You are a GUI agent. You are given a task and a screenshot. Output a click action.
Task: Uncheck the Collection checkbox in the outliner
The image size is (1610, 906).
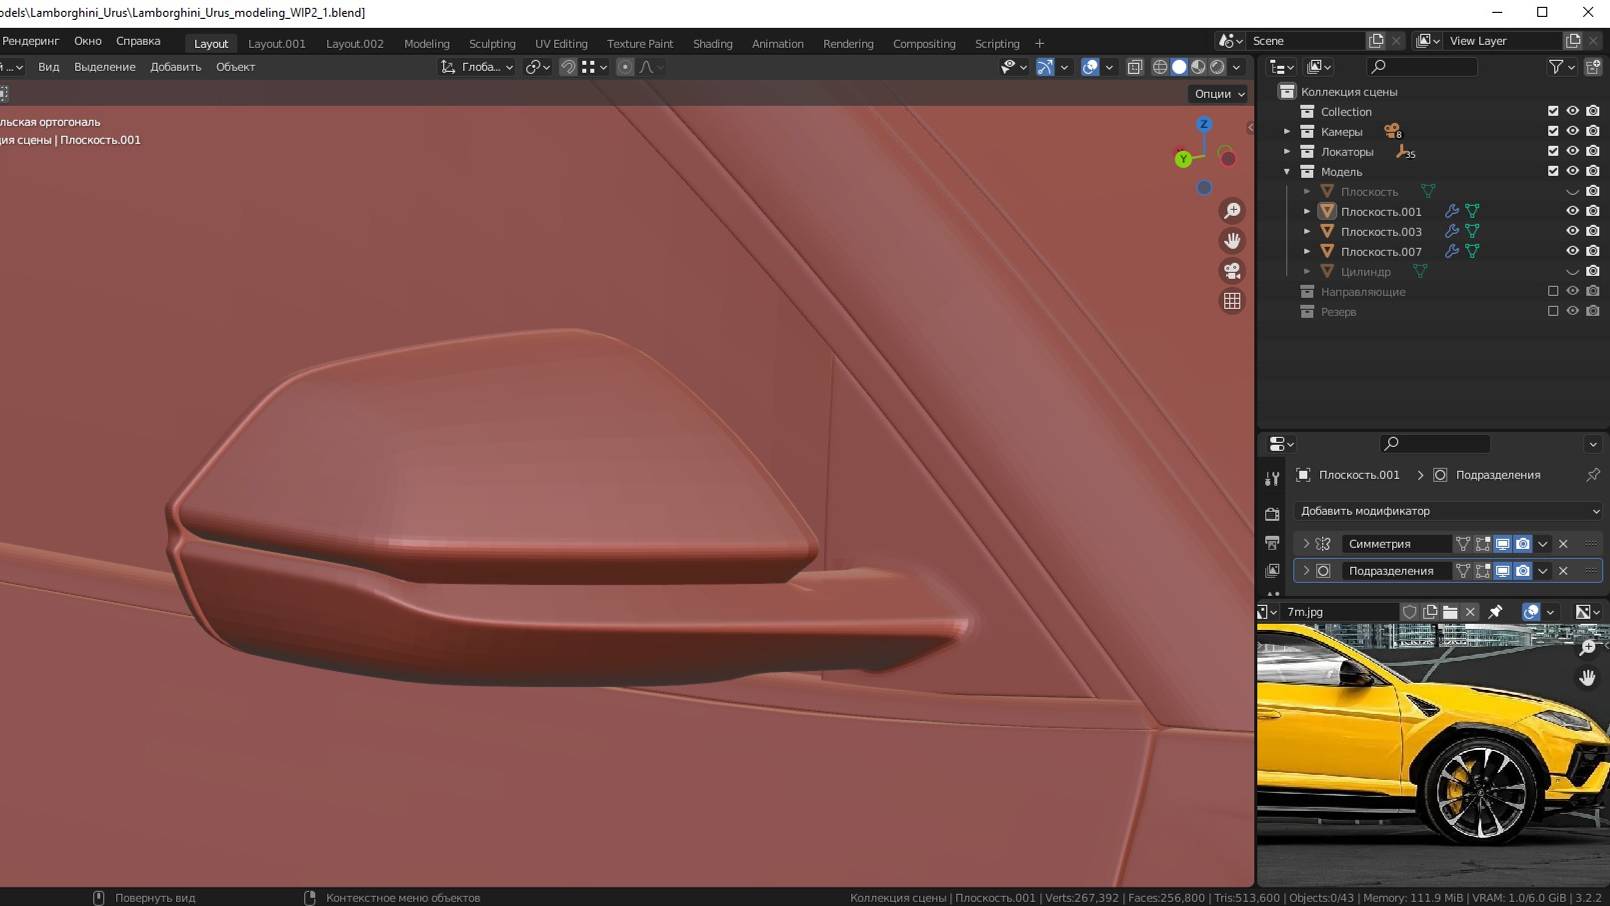tap(1553, 111)
